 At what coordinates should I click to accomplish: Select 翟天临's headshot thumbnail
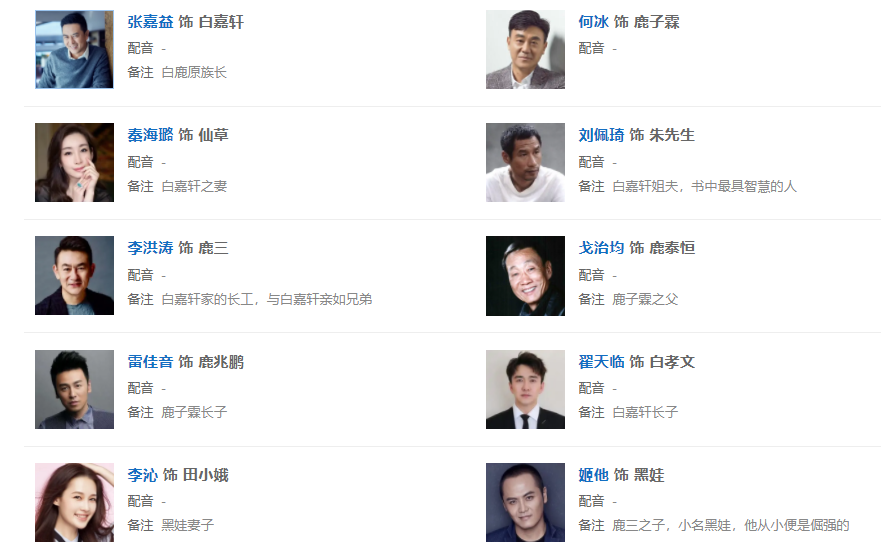pyautogui.click(x=525, y=389)
